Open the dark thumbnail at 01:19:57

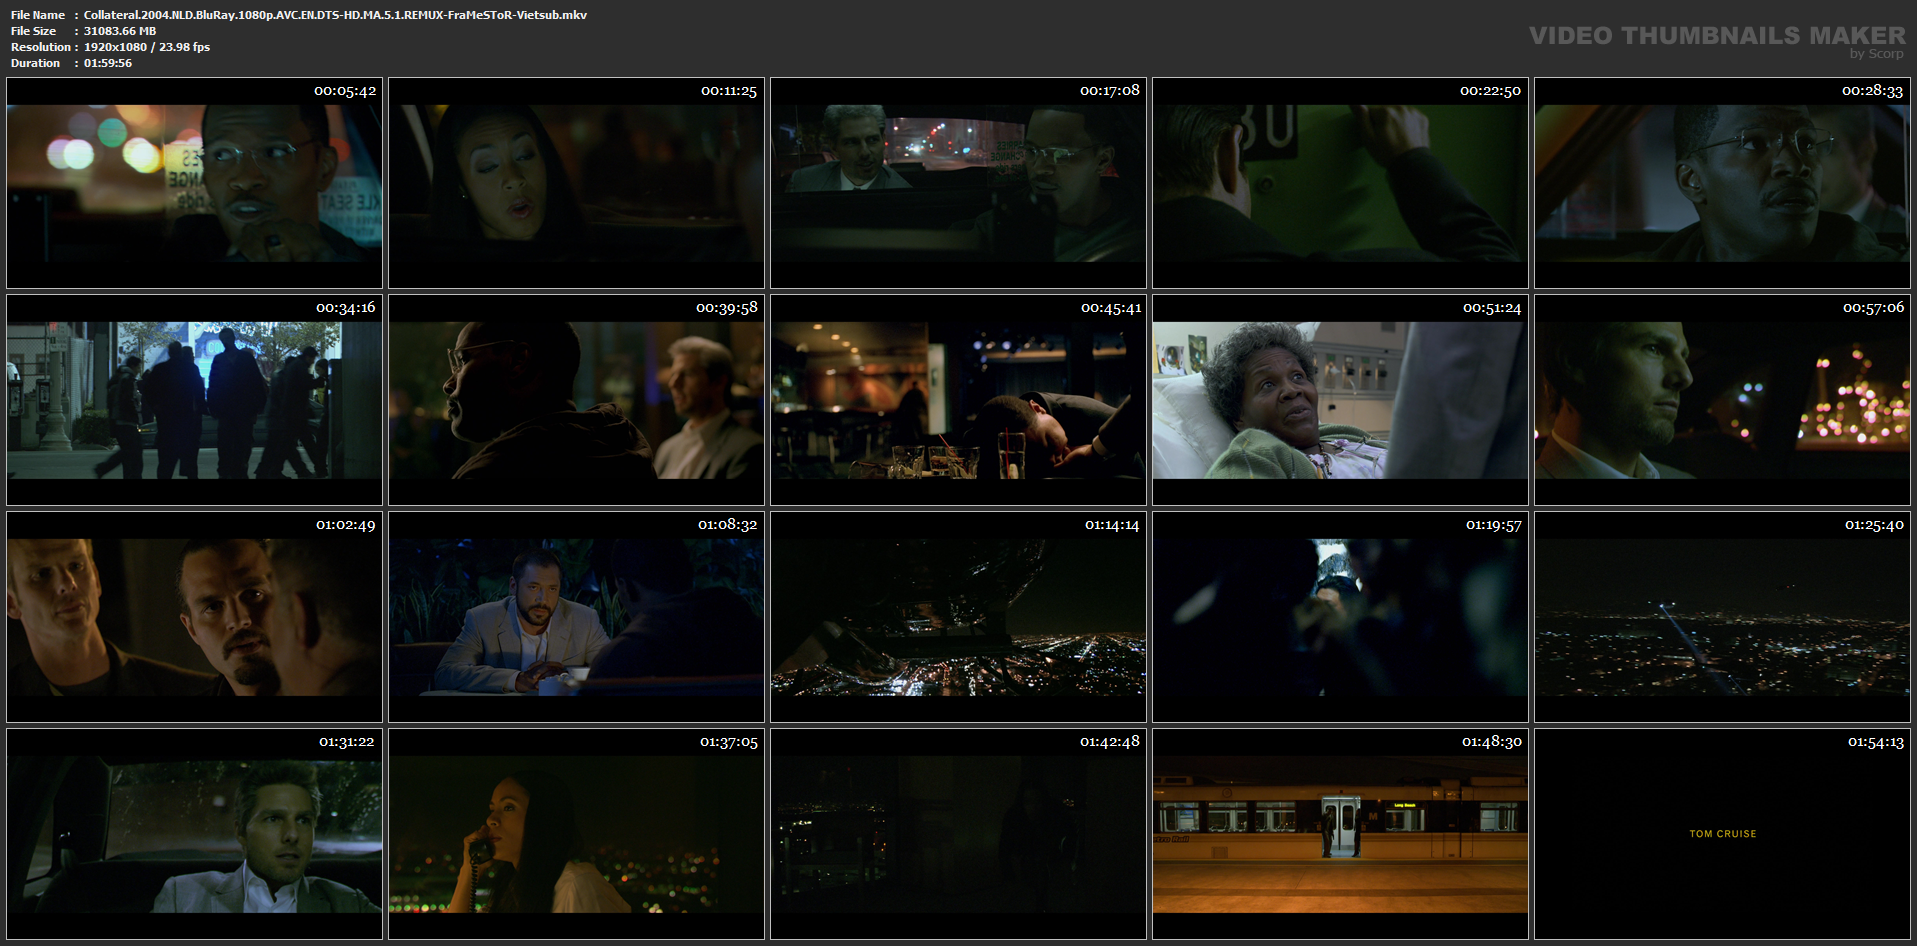[1340, 617]
